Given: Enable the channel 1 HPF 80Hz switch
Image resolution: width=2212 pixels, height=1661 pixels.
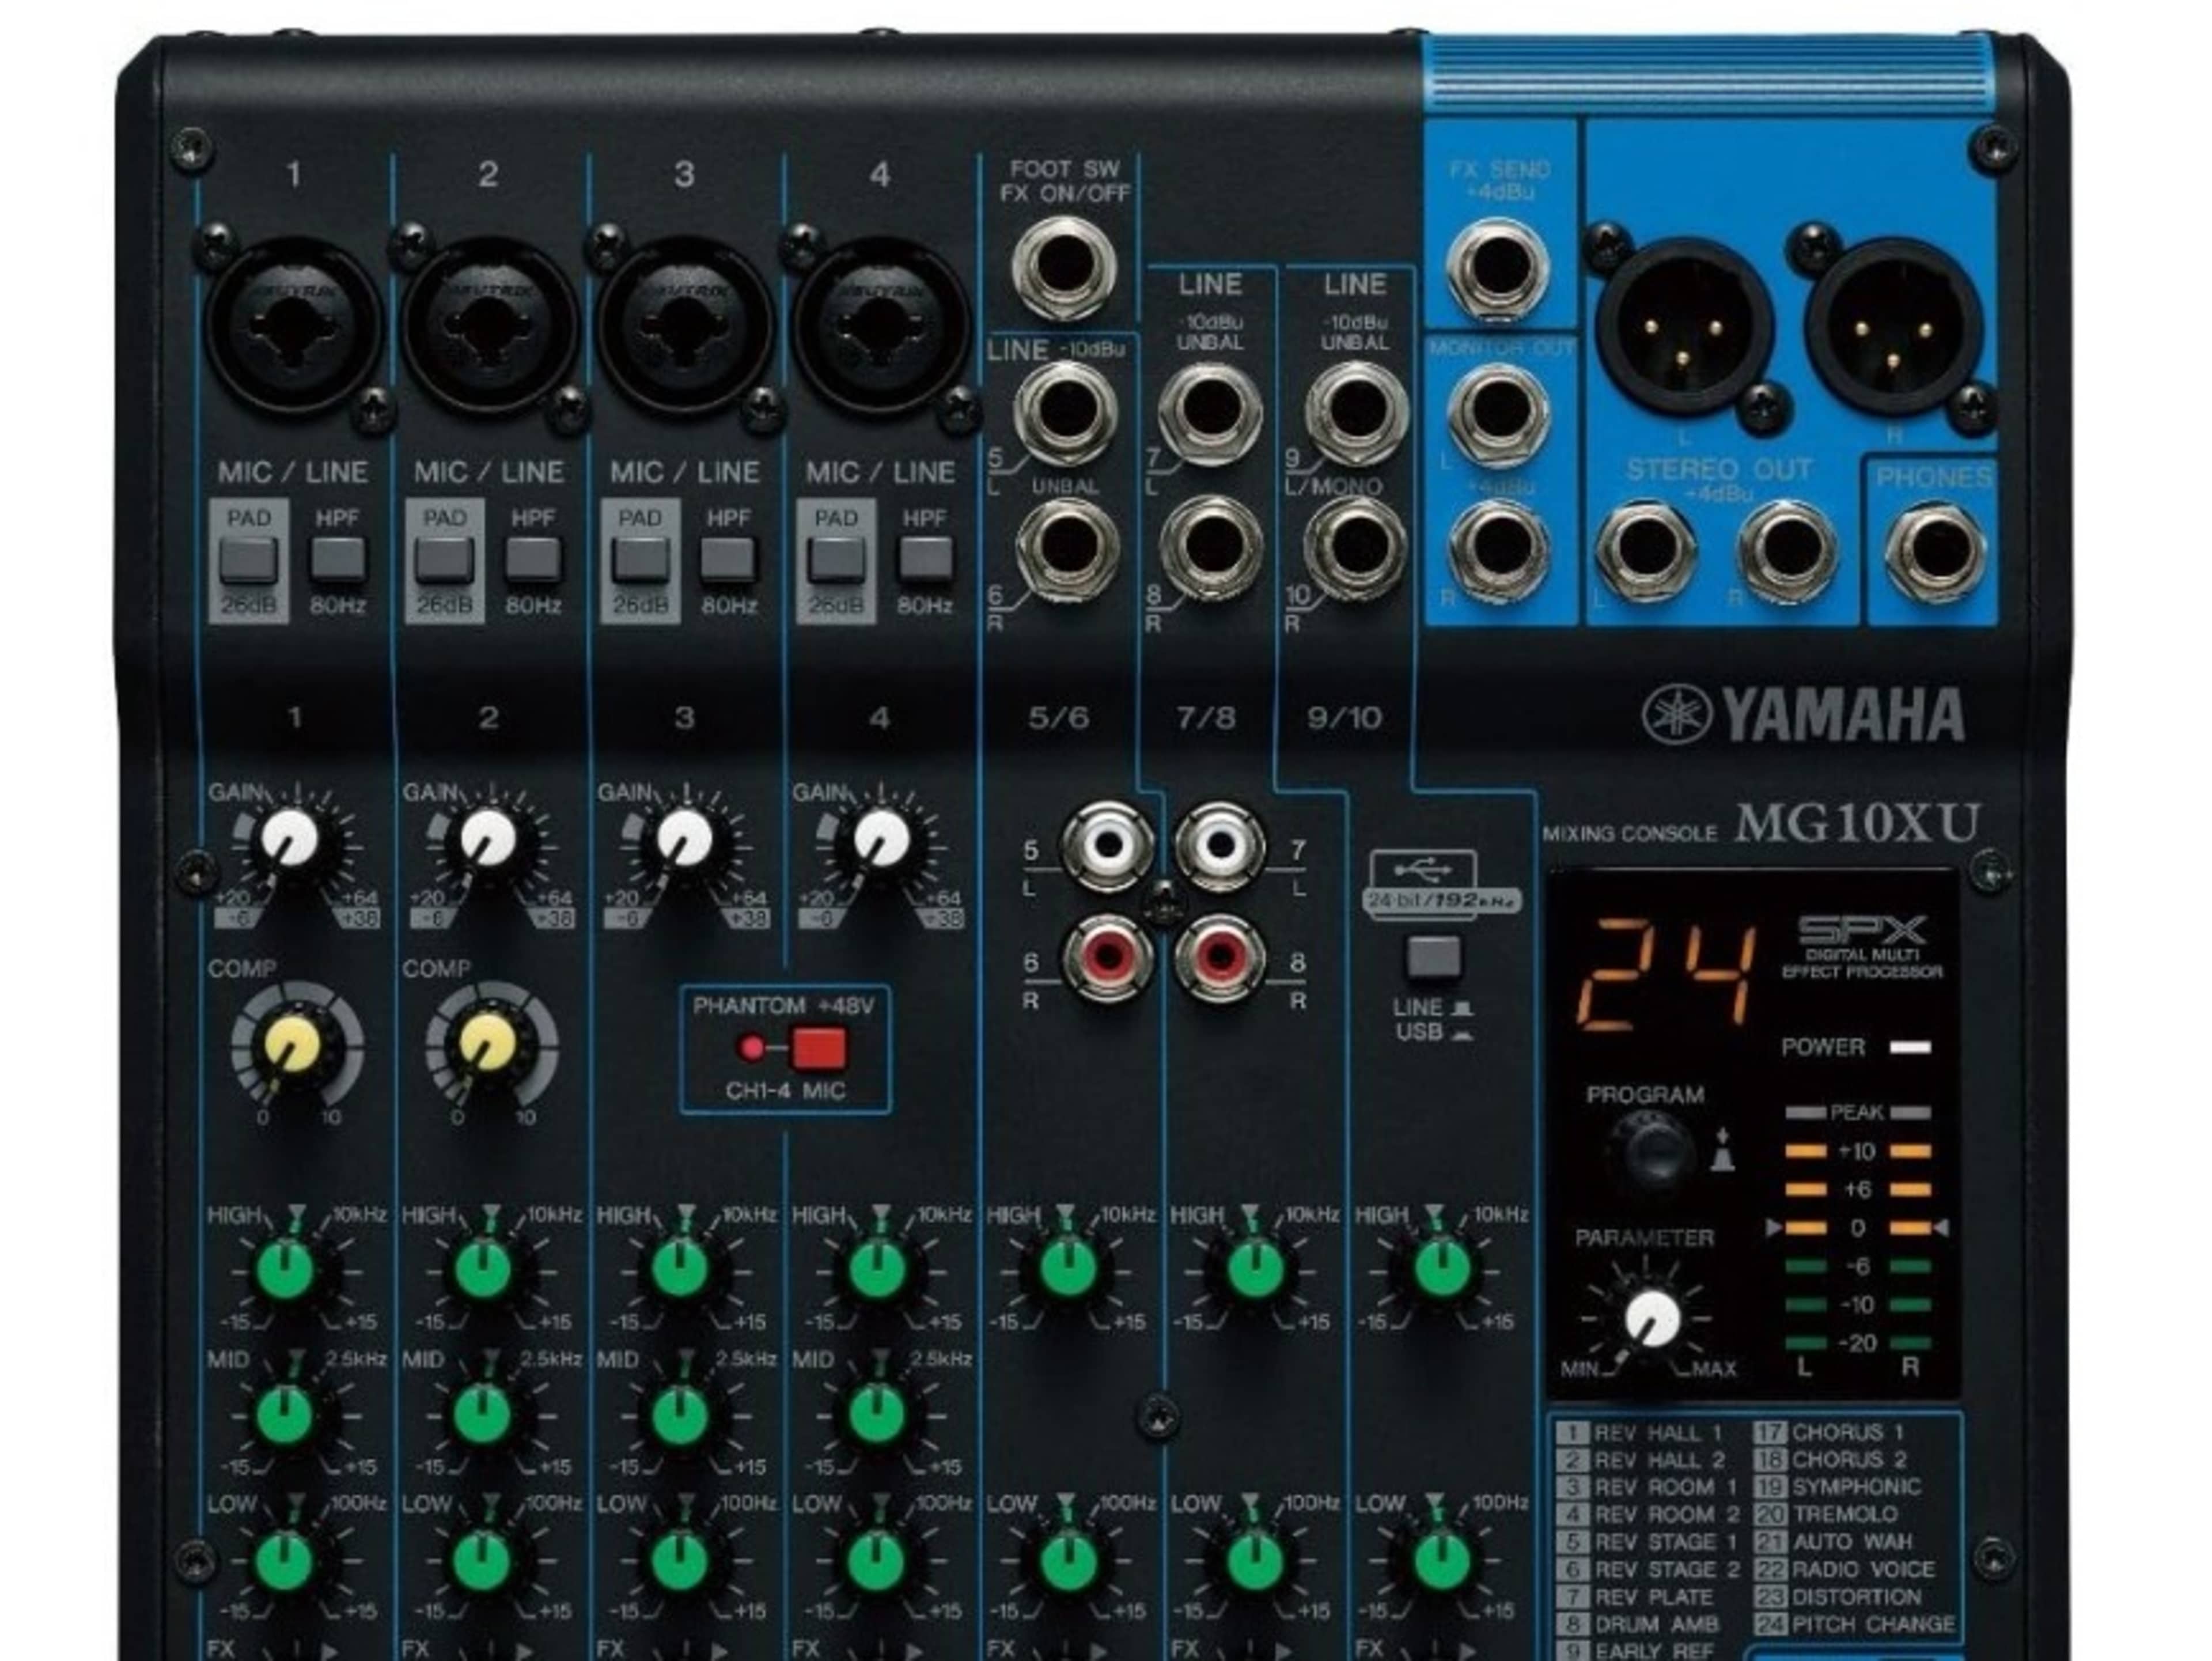Looking at the screenshot, I should [x=338, y=559].
